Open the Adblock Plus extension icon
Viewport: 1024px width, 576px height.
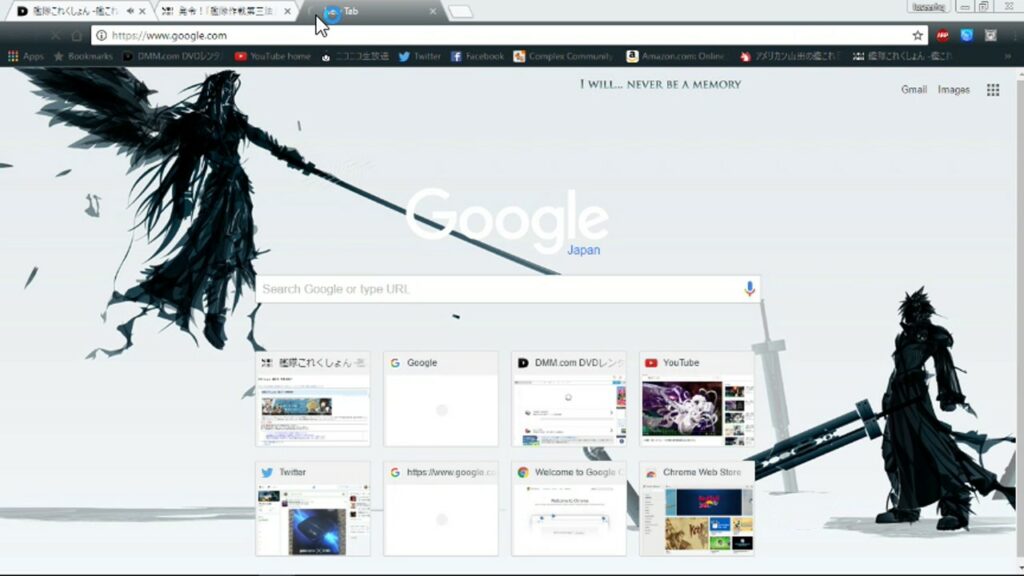click(x=943, y=35)
